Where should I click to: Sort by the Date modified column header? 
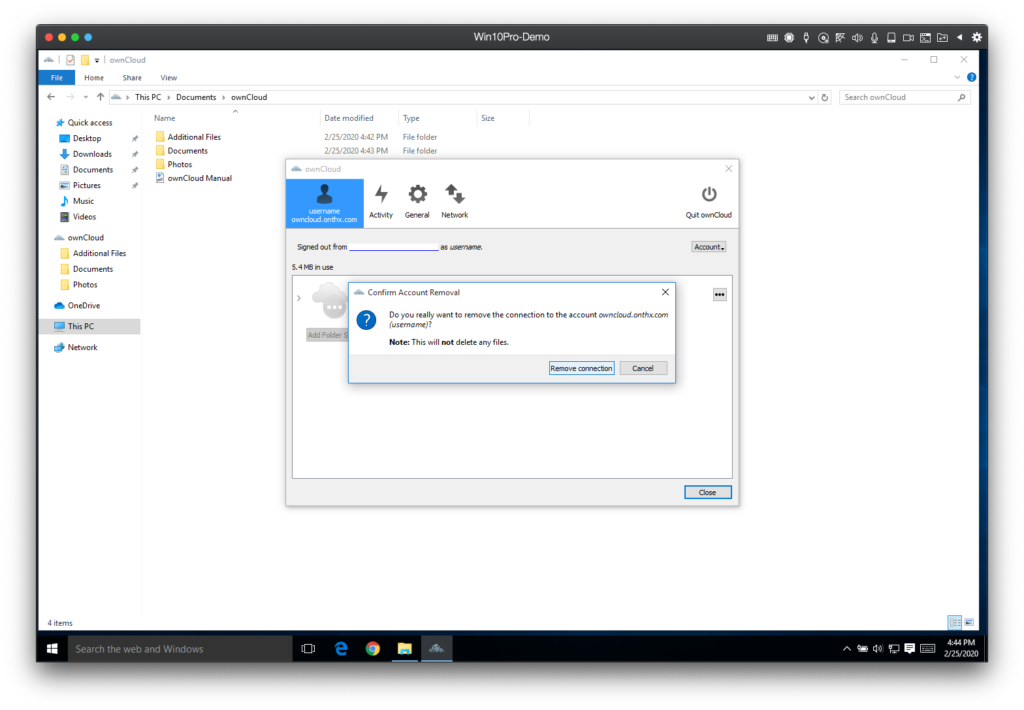349,118
